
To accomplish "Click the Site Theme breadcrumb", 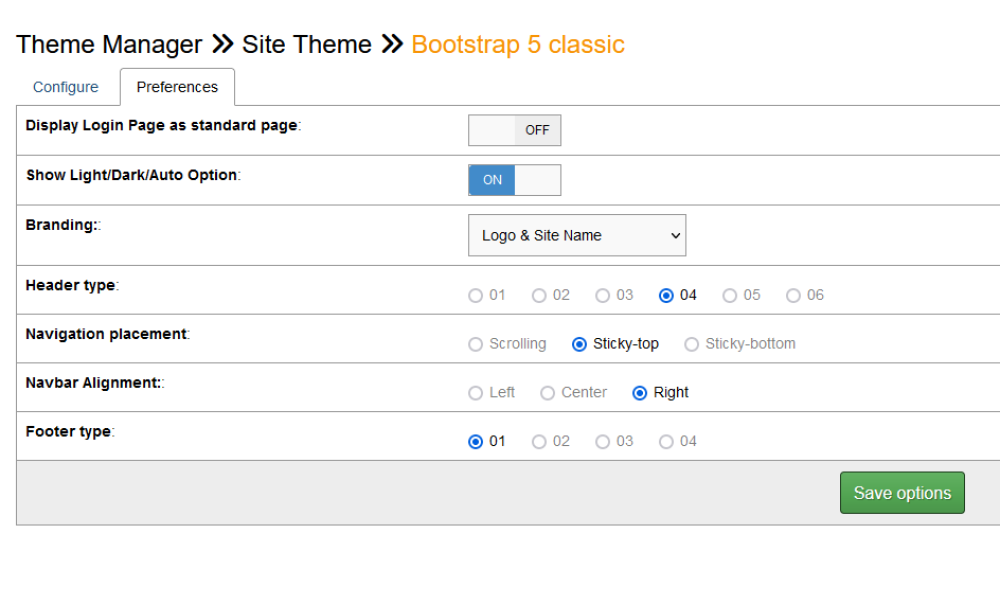I will coord(307,45).
